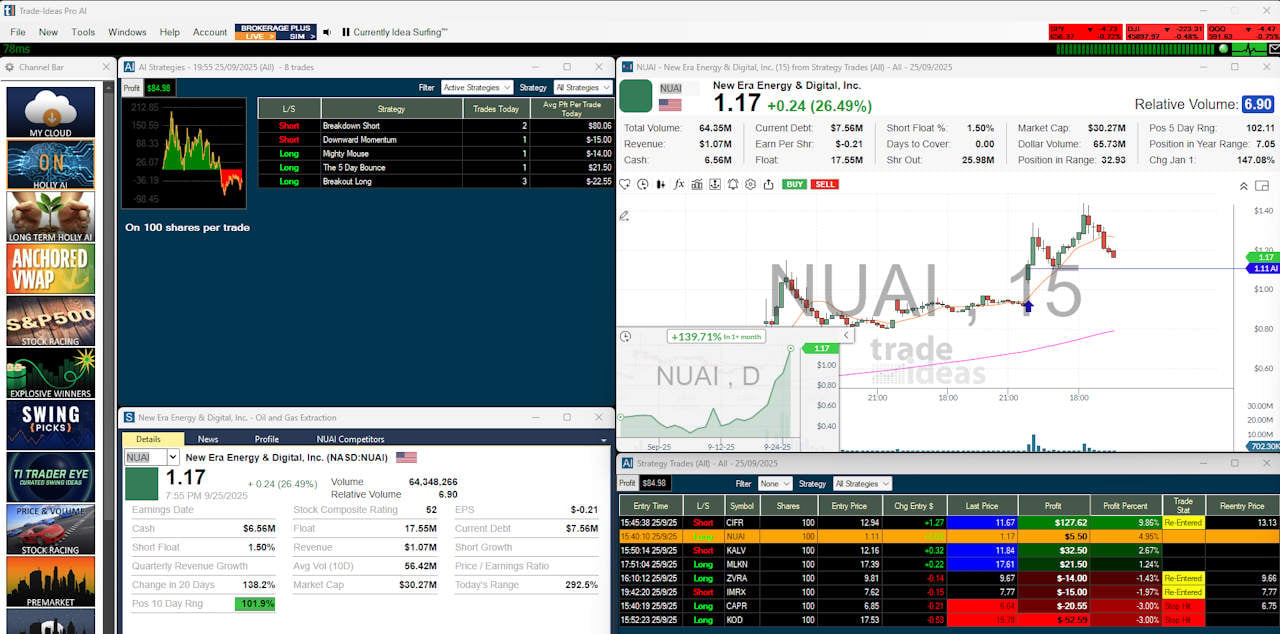
Task: Open the New menu
Action: tap(48, 32)
